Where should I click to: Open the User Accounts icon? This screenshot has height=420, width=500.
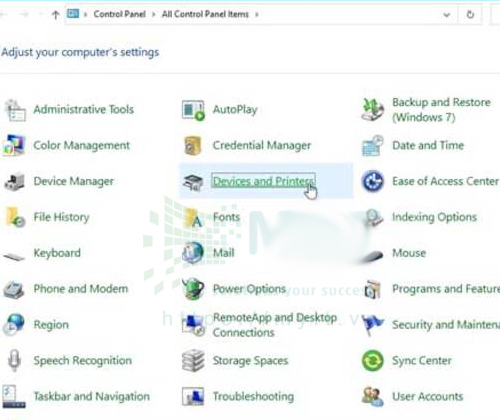click(x=372, y=397)
